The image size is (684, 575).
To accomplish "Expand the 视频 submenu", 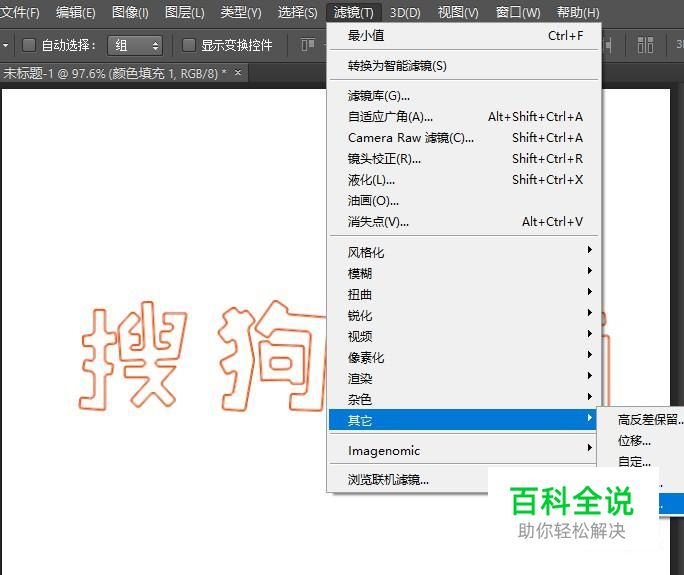I will [x=464, y=336].
